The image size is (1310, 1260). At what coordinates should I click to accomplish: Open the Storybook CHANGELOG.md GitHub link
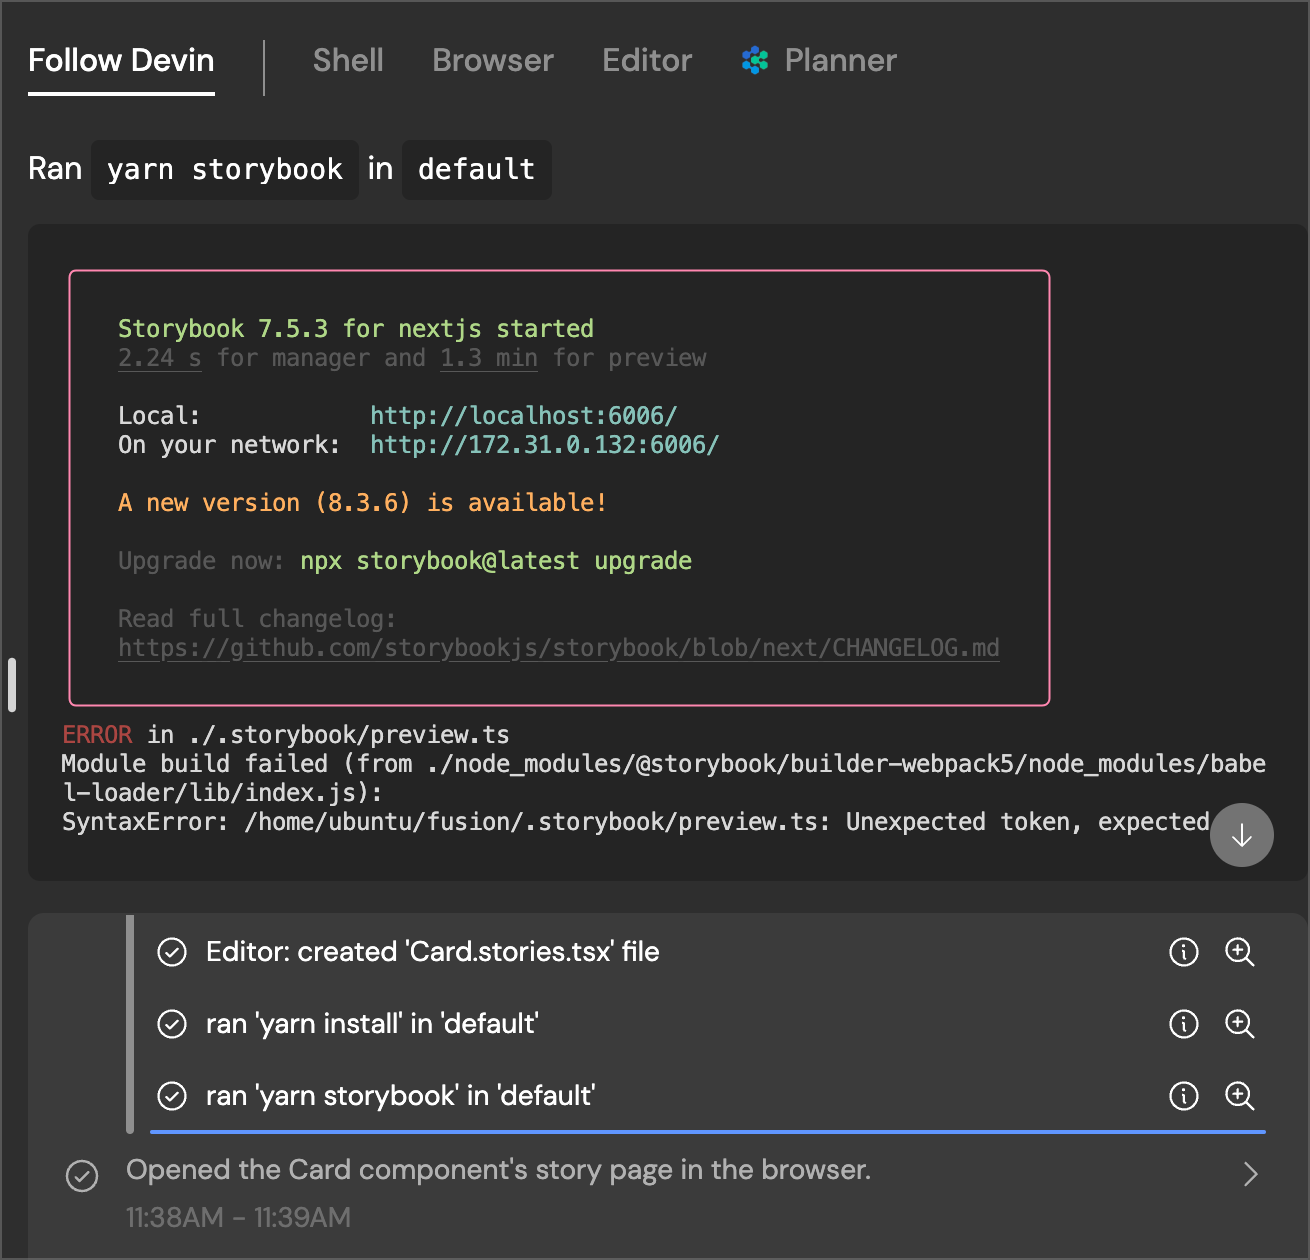[559, 648]
